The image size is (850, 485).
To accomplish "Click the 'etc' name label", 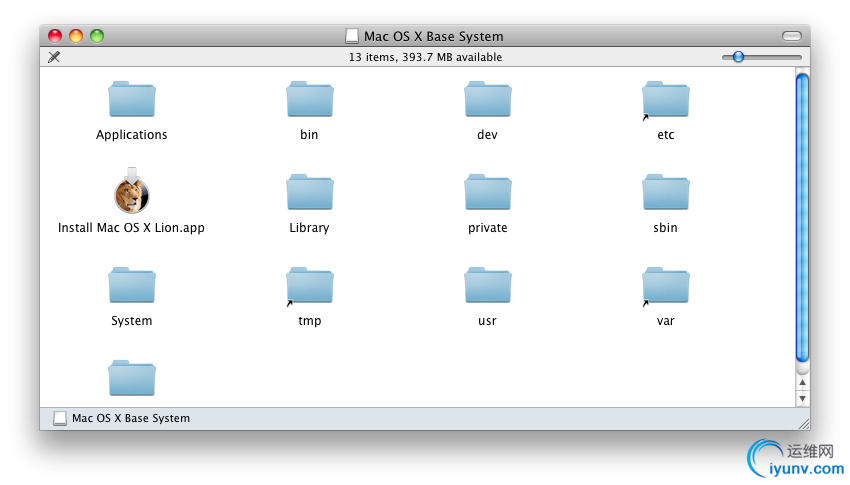I will point(666,135).
